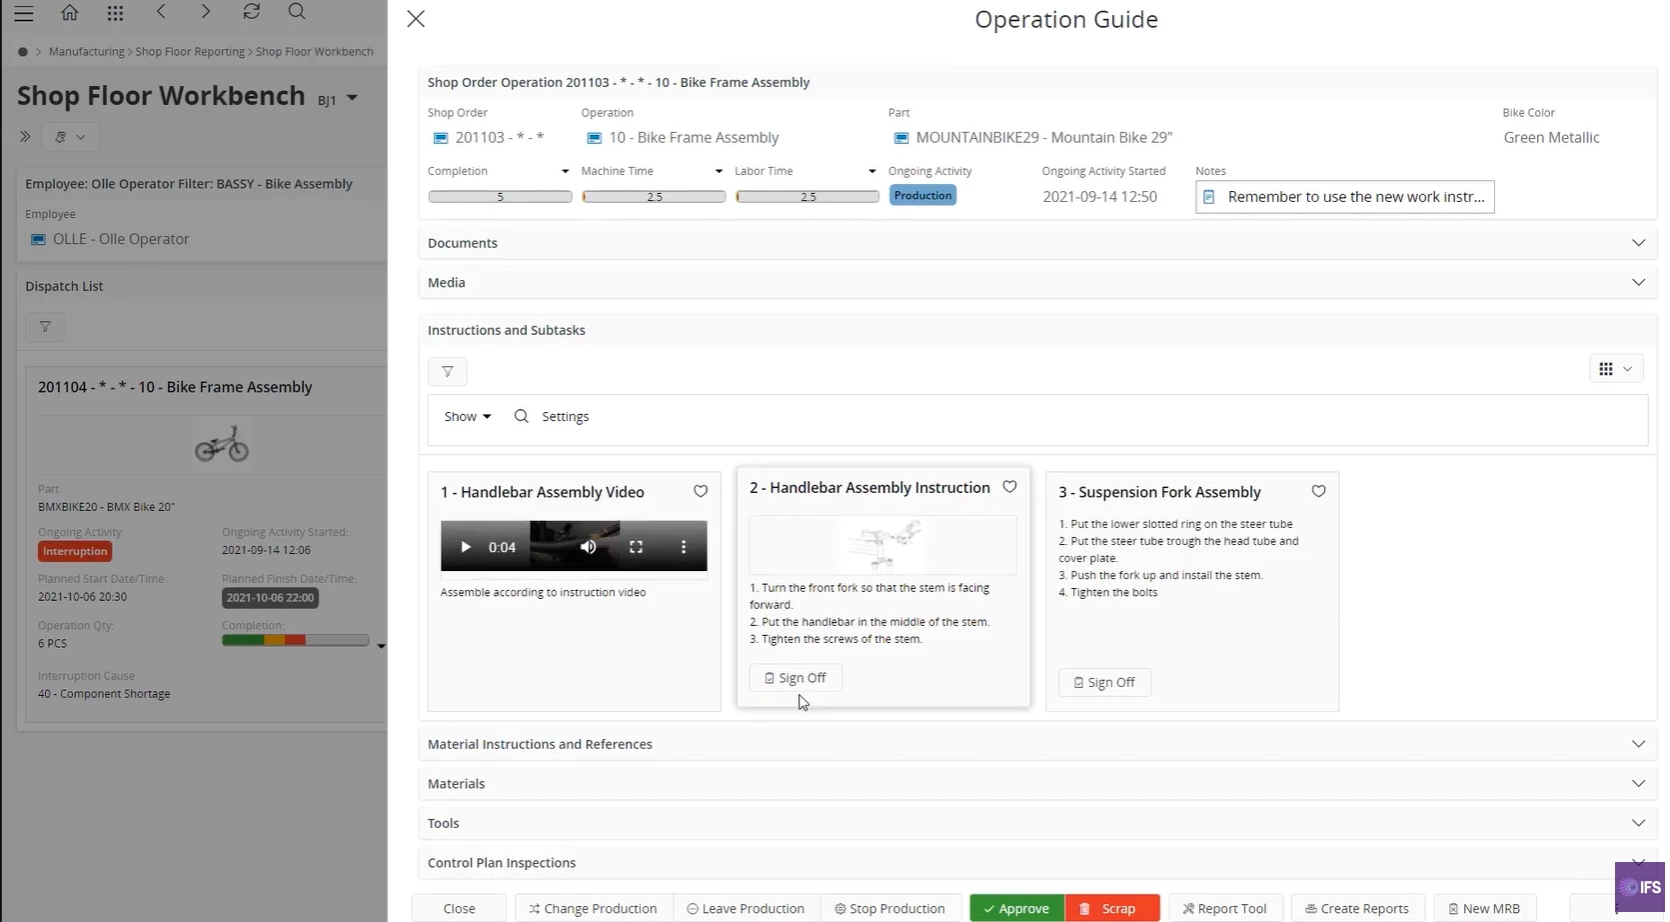Close the Operation Guide panel
Screen dimensions: 1670x922
(416, 19)
